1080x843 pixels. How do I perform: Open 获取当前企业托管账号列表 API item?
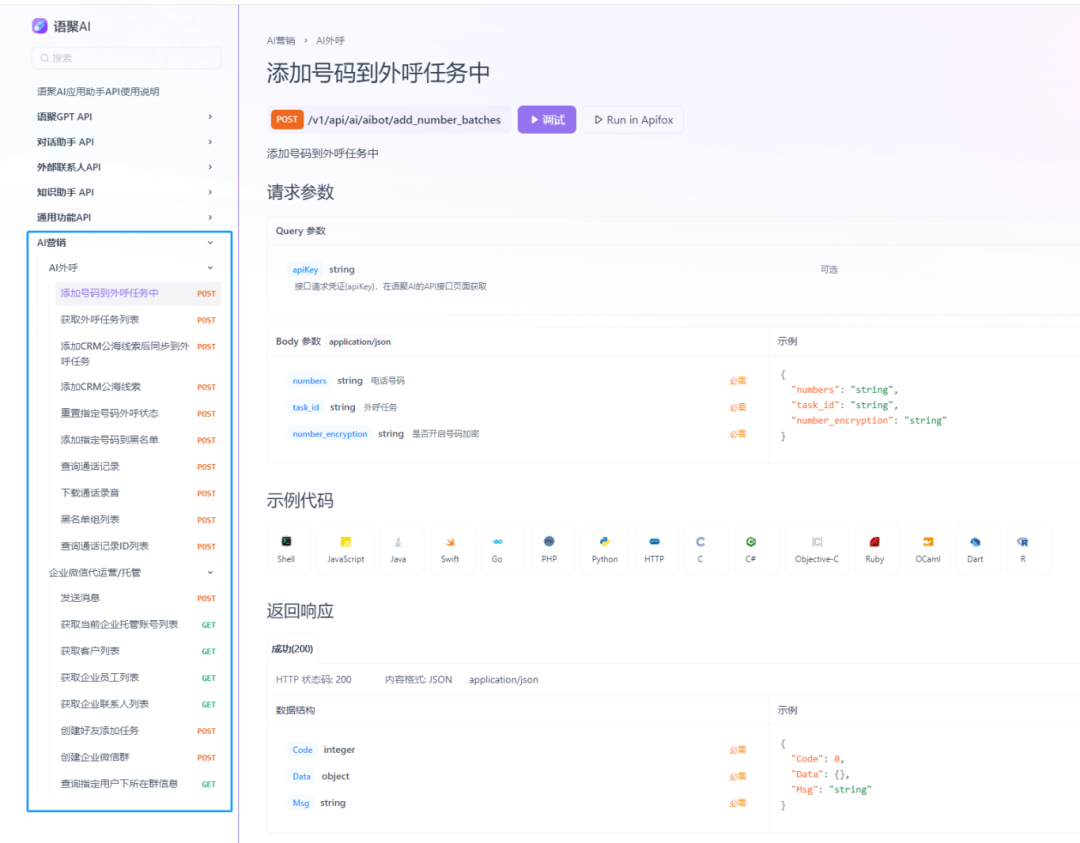coord(138,625)
